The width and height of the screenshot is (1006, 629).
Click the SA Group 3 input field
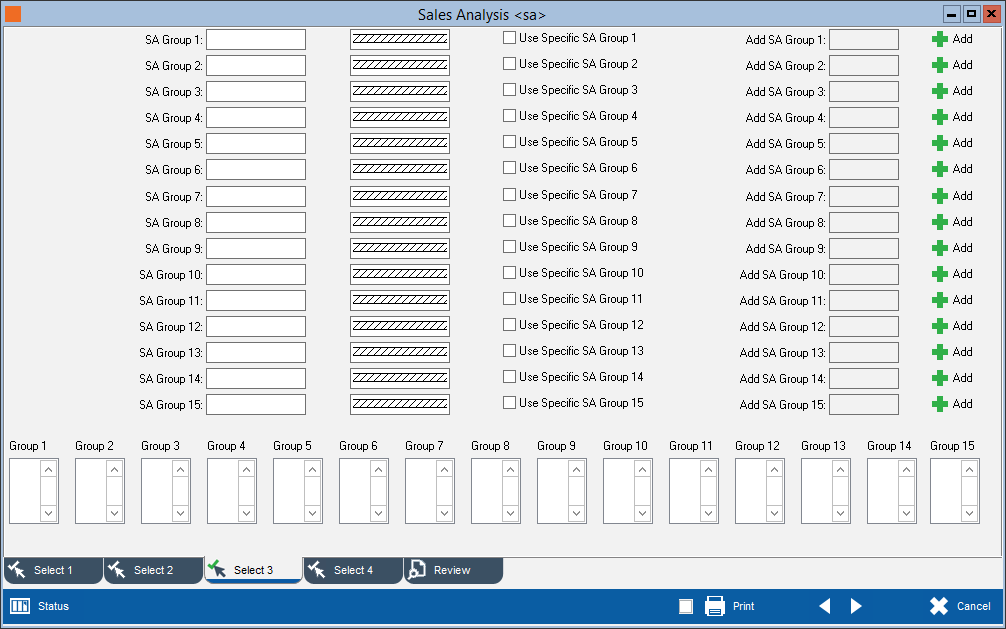pos(256,91)
